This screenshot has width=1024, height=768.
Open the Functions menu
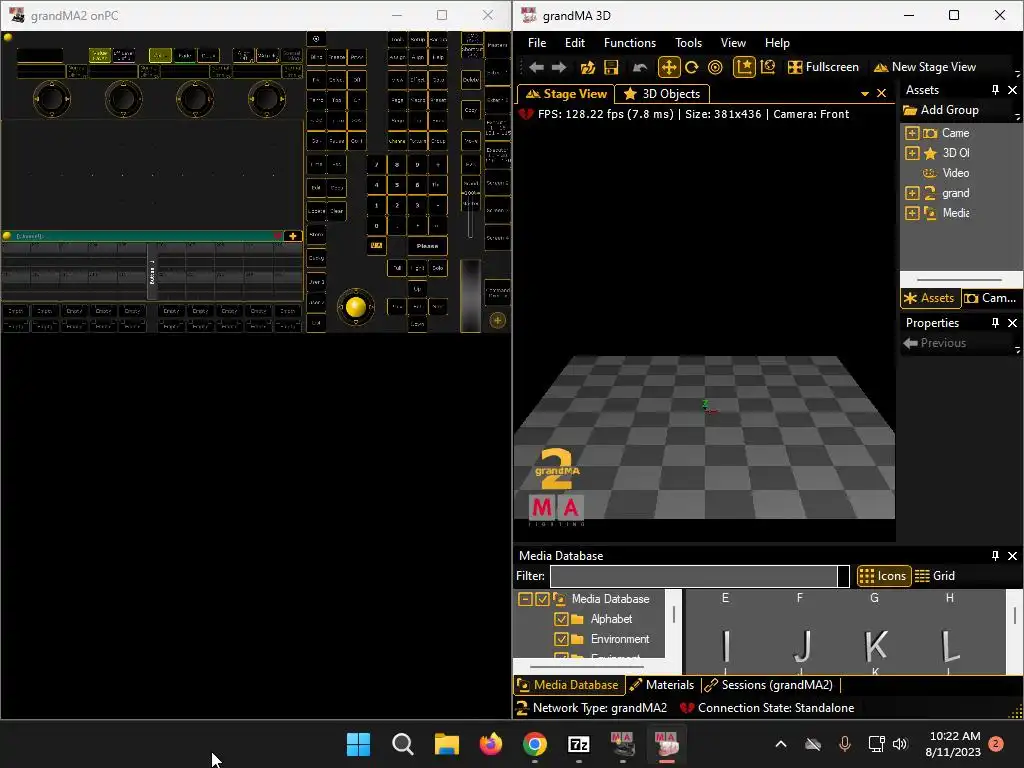coord(630,42)
